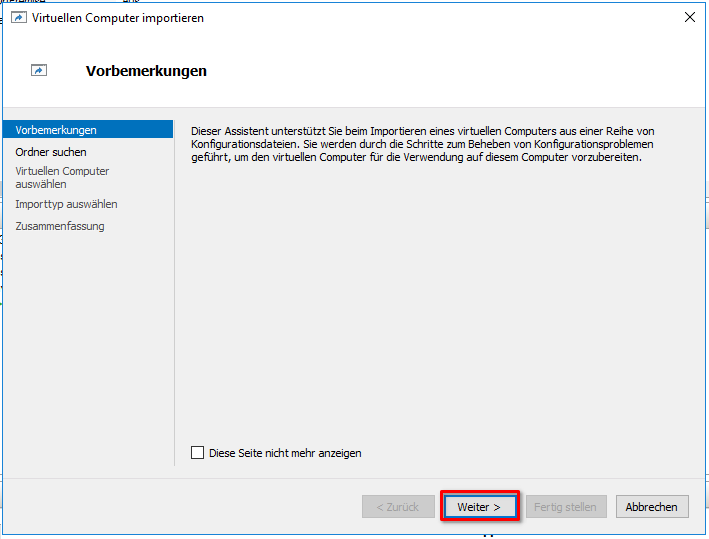709x539 pixels.
Task: Click the Abbrechen button
Action: (651, 507)
